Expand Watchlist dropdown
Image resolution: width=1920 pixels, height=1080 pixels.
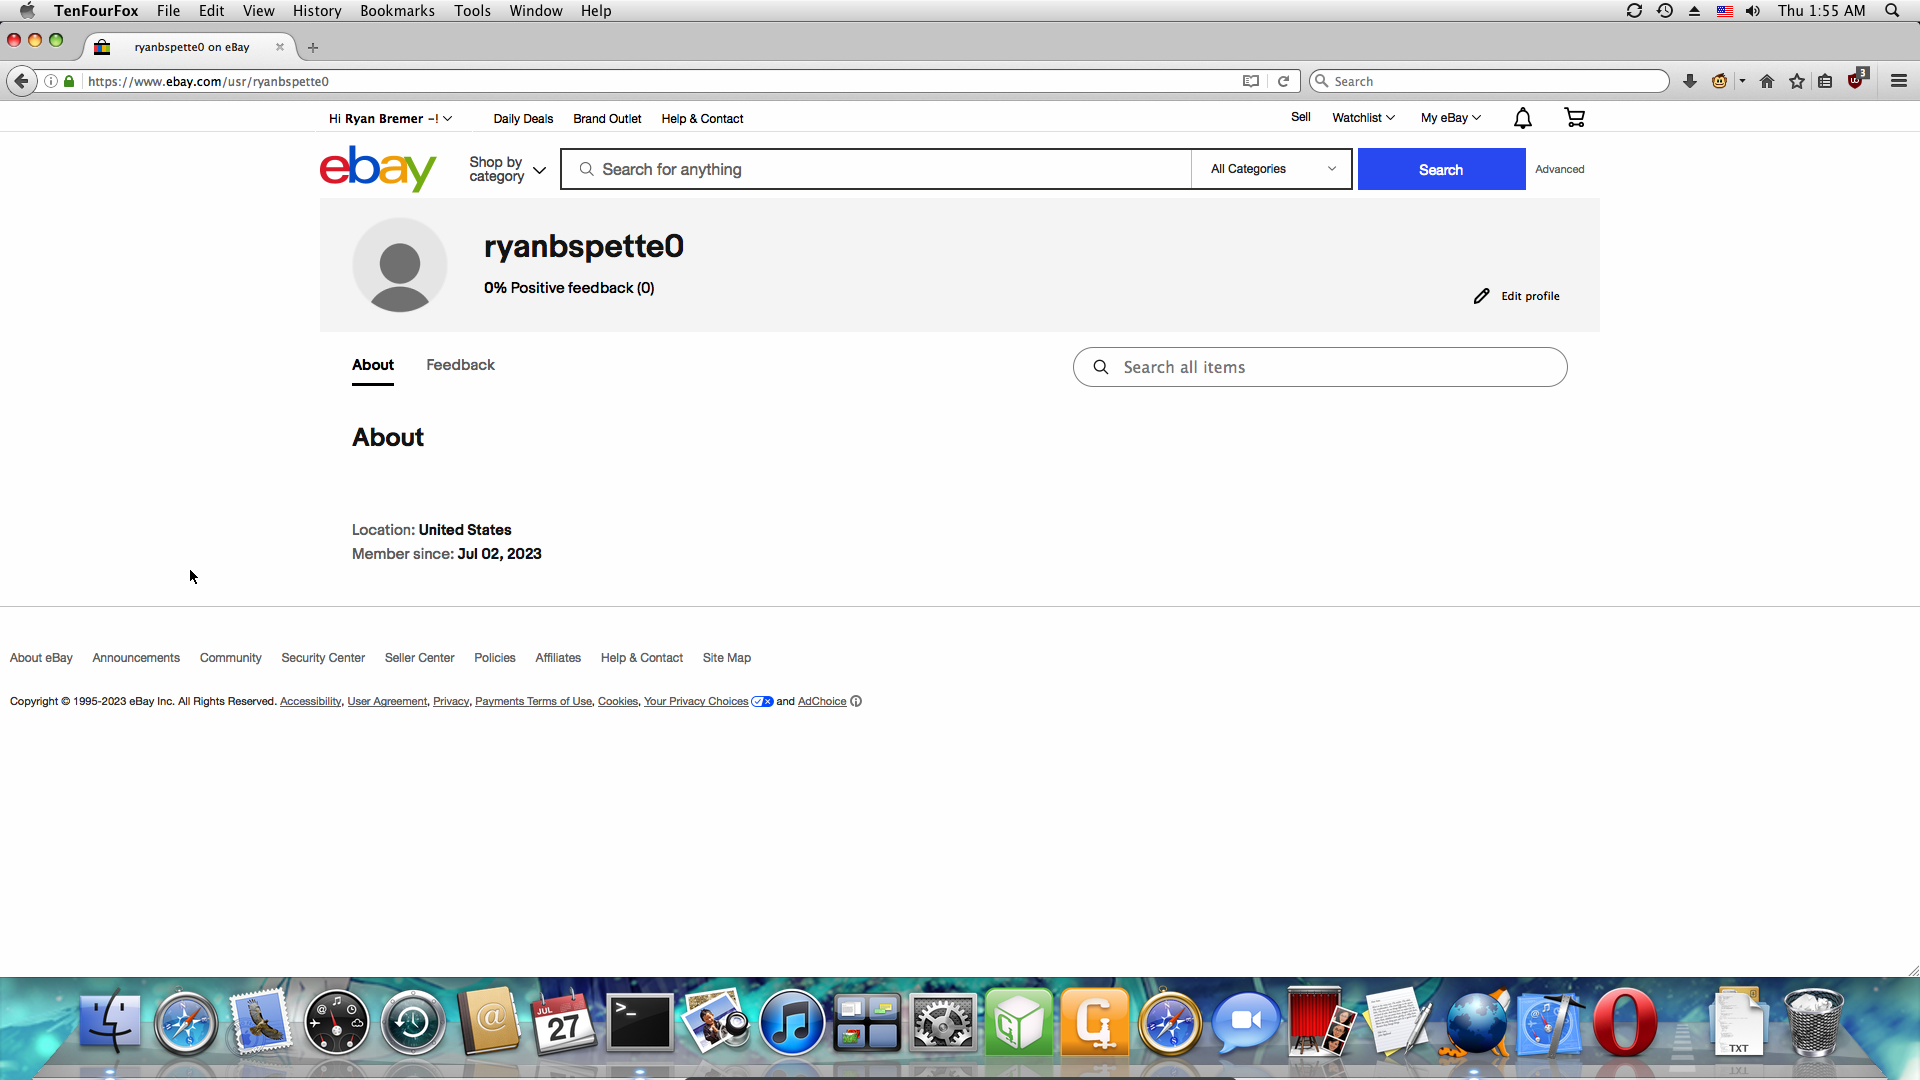(x=1362, y=118)
